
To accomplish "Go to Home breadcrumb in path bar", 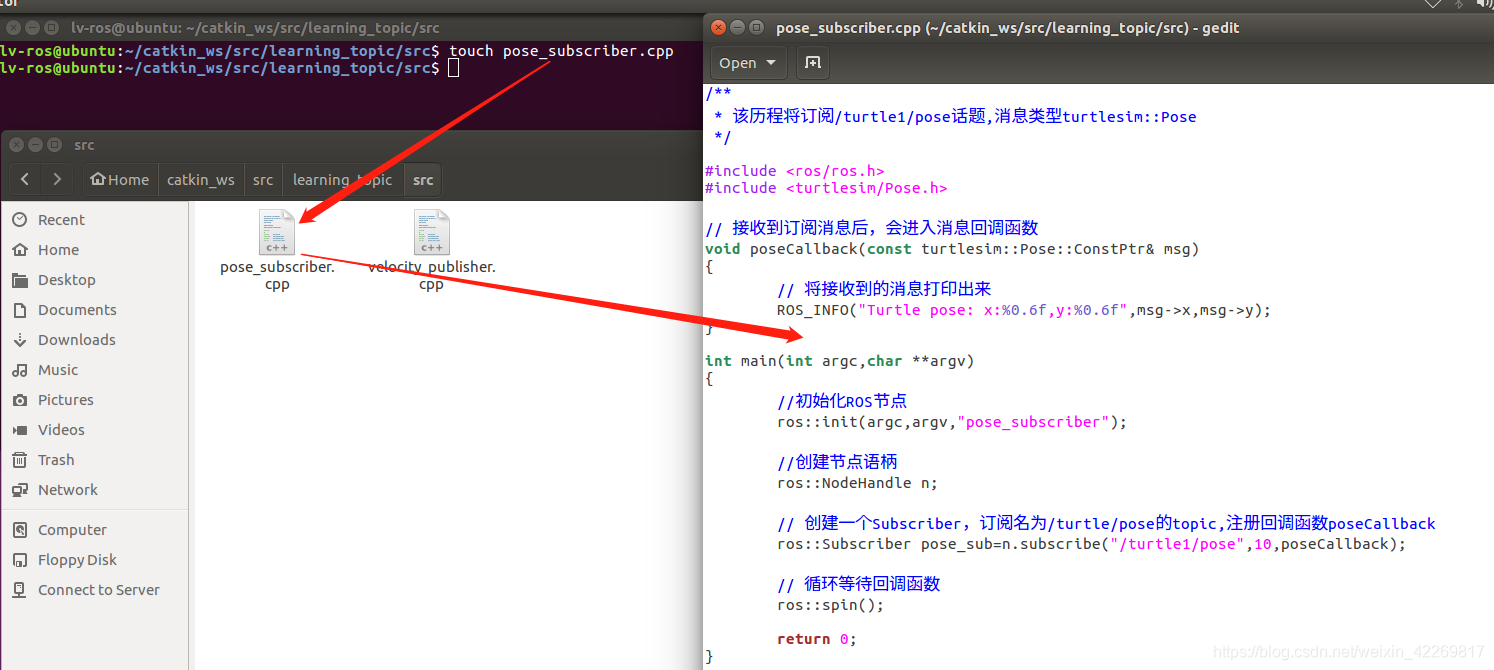I will (x=119, y=180).
